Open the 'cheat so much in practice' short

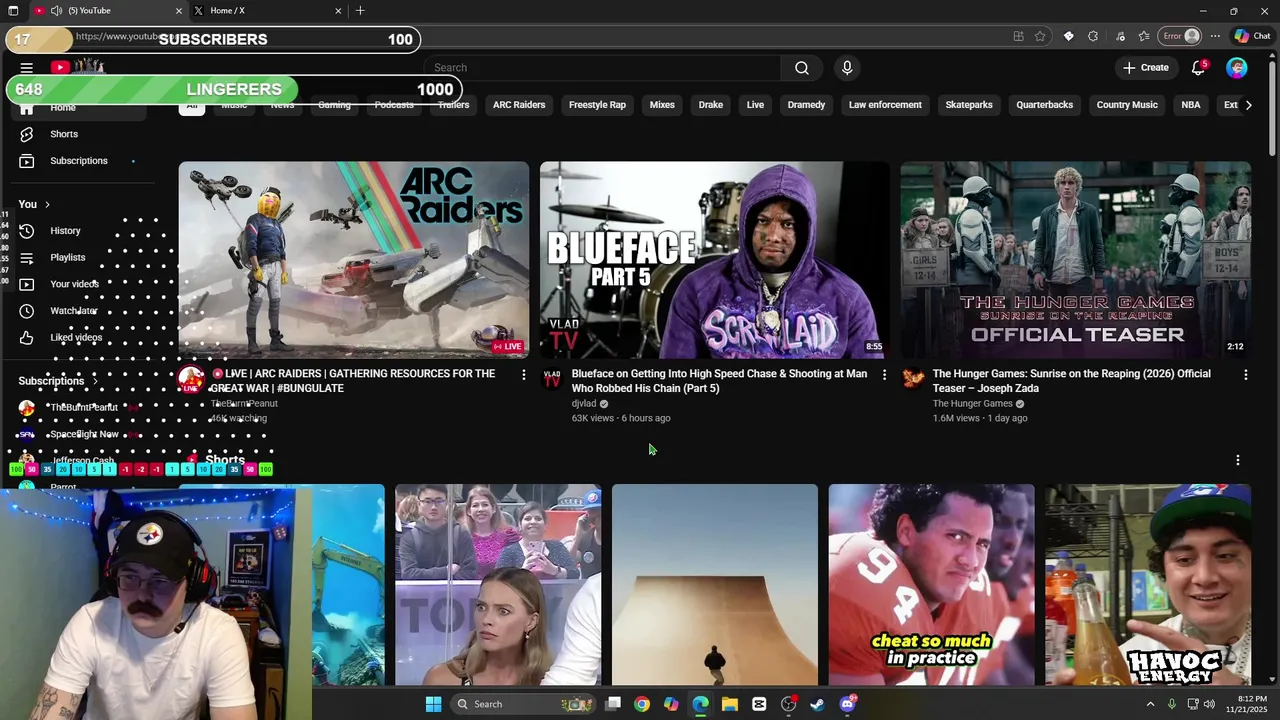point(931,585)
